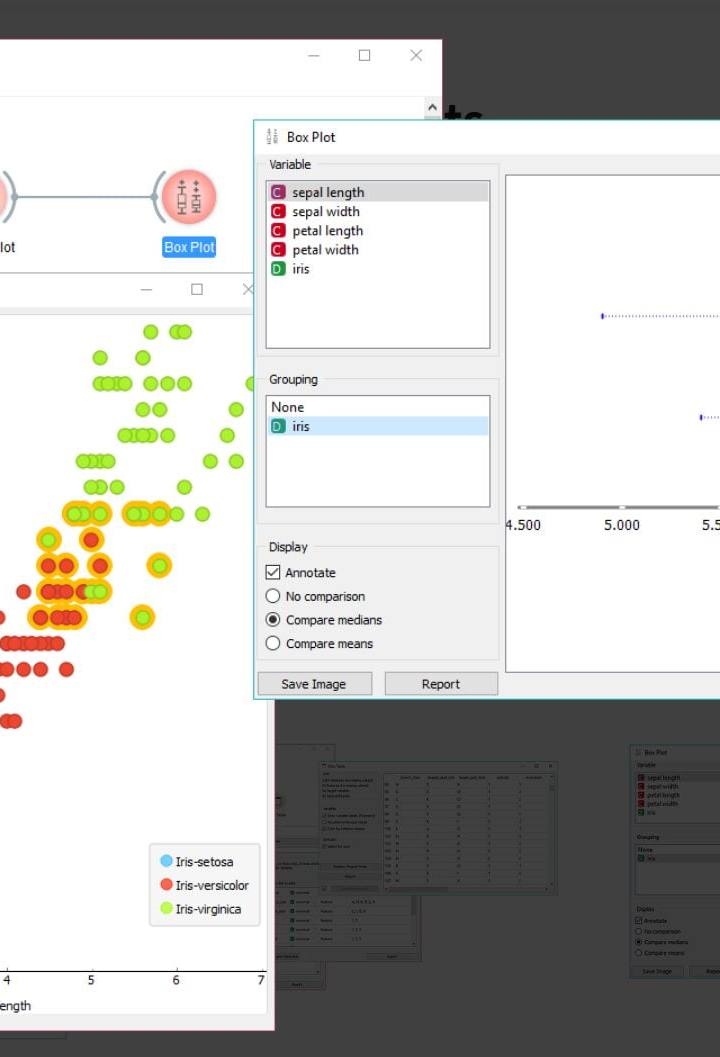
Task: Click the Iris-virginica legend entry
Action: (200, 909)
